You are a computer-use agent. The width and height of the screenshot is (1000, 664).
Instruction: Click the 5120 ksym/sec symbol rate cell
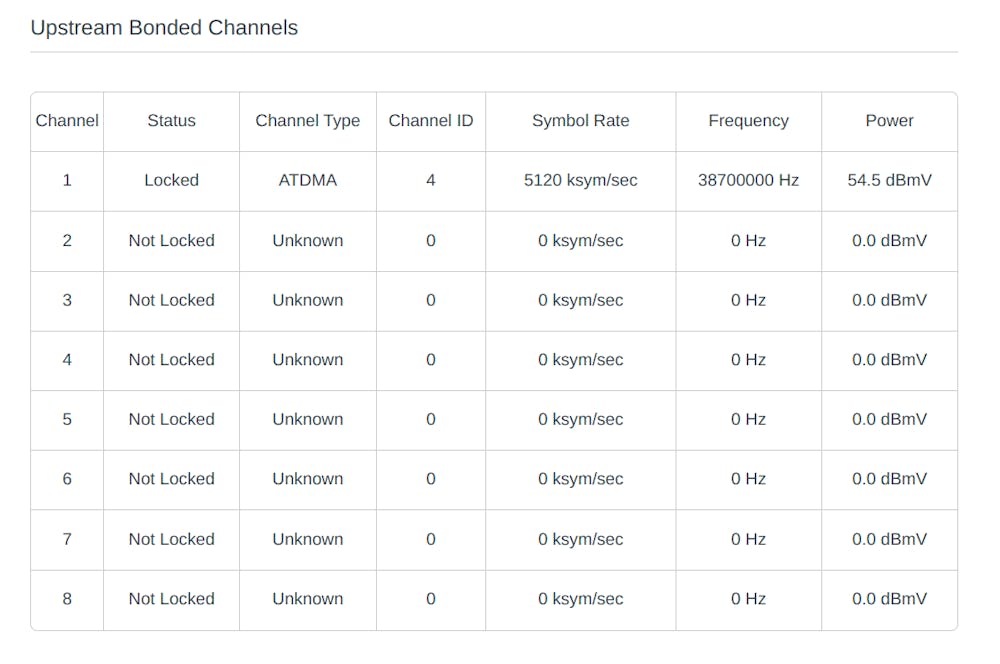[x=580, y=181]
